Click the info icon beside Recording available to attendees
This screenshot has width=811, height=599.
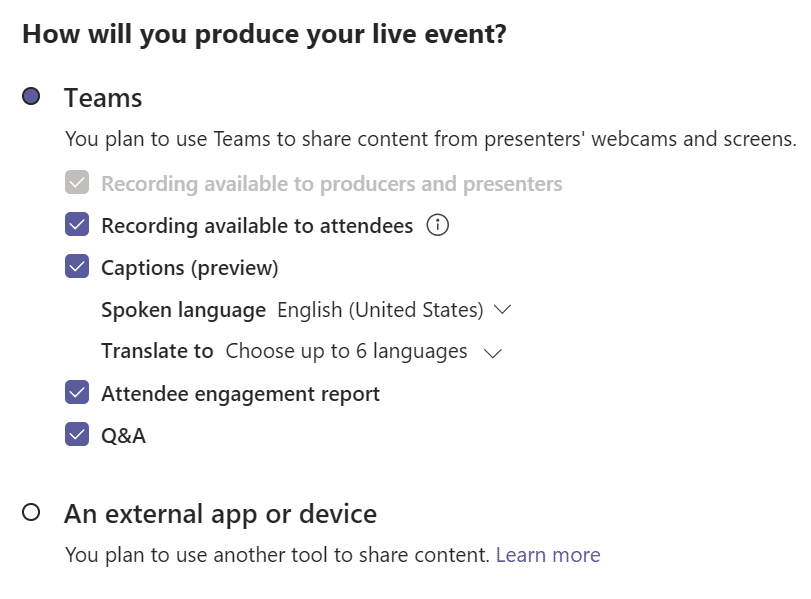click(x=438, y=226)
